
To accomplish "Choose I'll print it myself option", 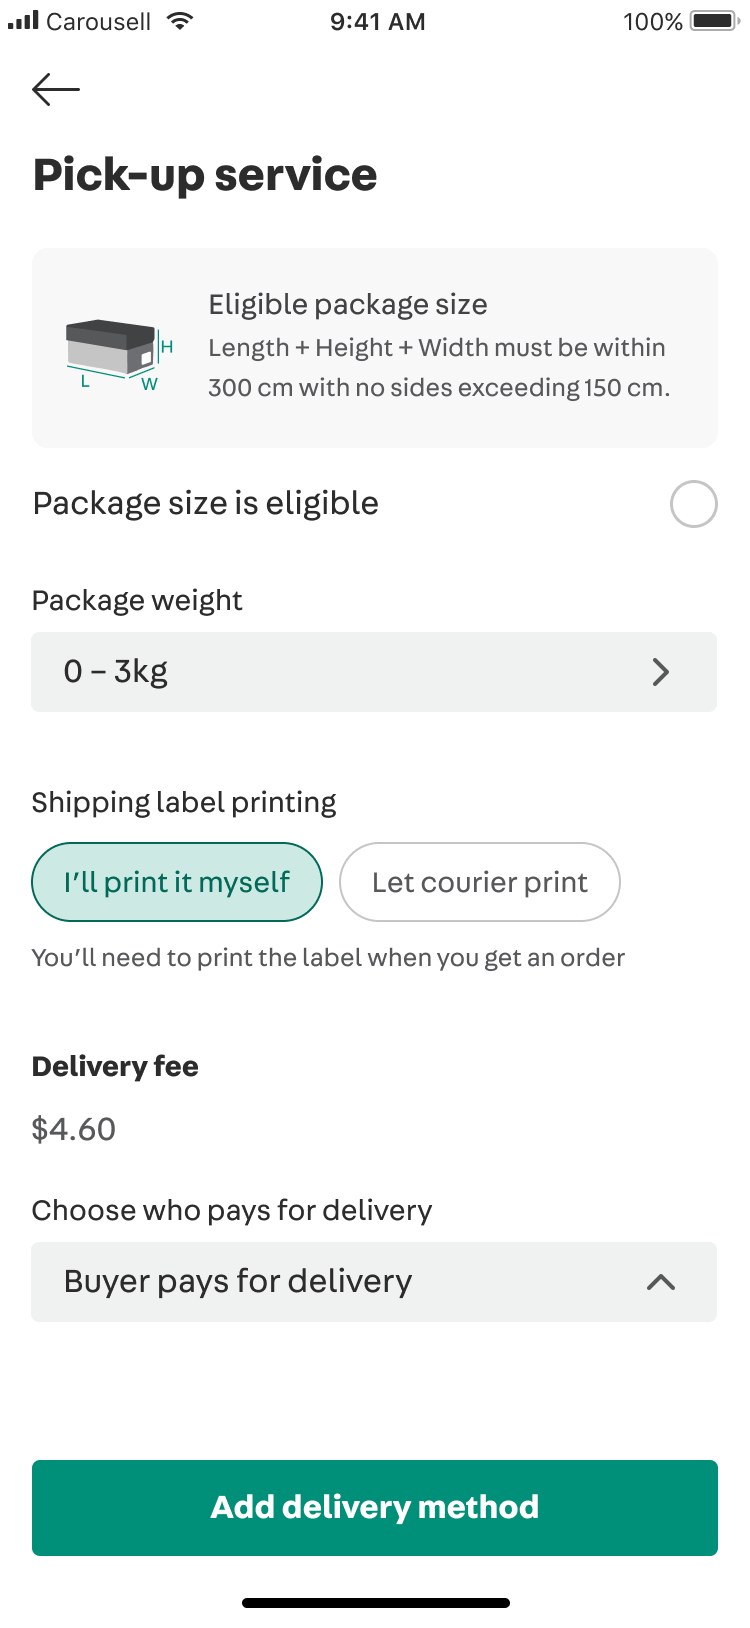I will coord(177,882).
